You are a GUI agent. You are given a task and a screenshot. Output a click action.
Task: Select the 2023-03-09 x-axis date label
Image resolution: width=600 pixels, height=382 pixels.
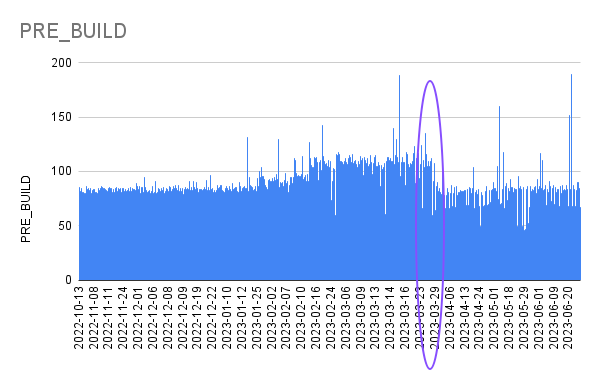tap(360, 318)
